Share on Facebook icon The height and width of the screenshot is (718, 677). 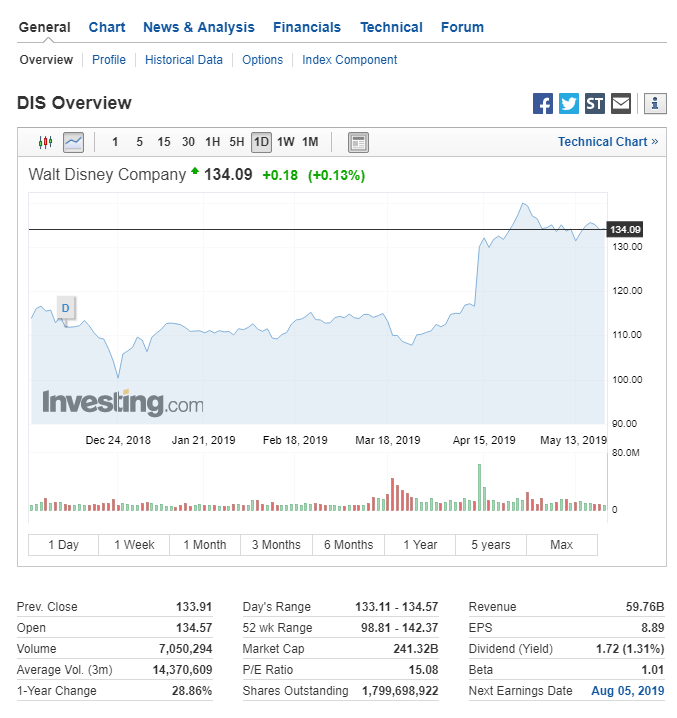click(543, 103)
